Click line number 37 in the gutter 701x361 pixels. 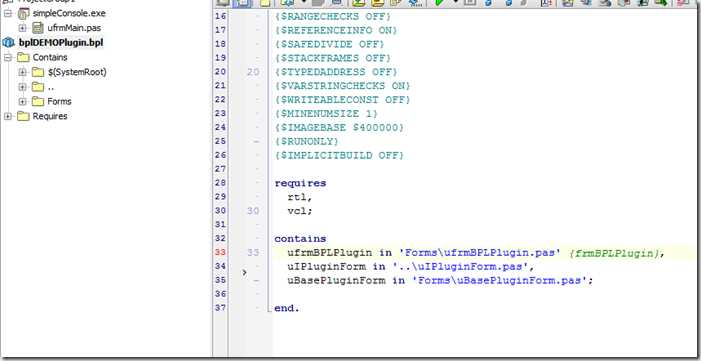tap(220, 308)
